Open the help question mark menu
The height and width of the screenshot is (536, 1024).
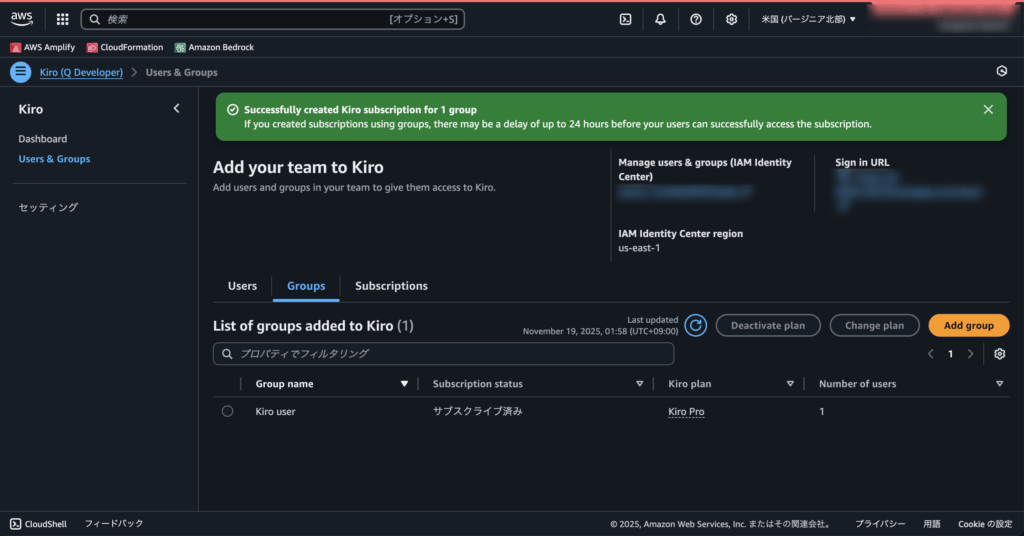696,19
